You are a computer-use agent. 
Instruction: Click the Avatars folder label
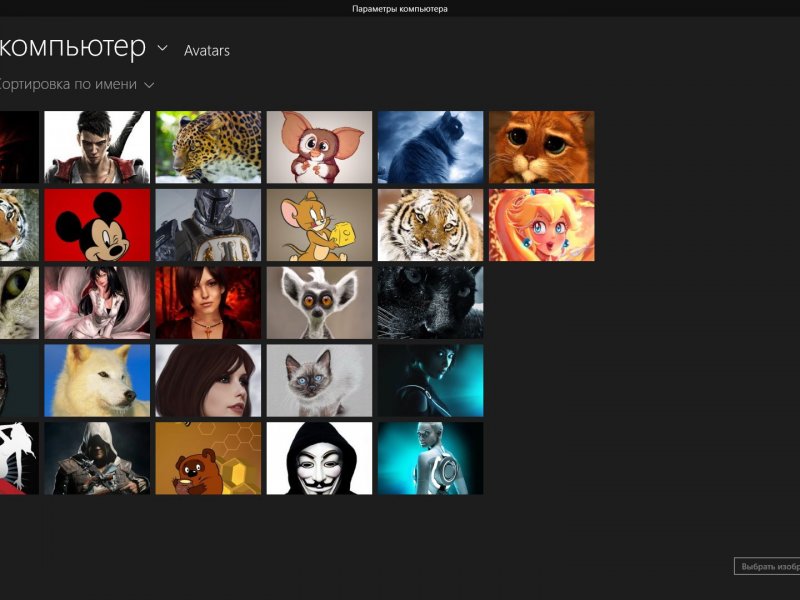point(207,51)
